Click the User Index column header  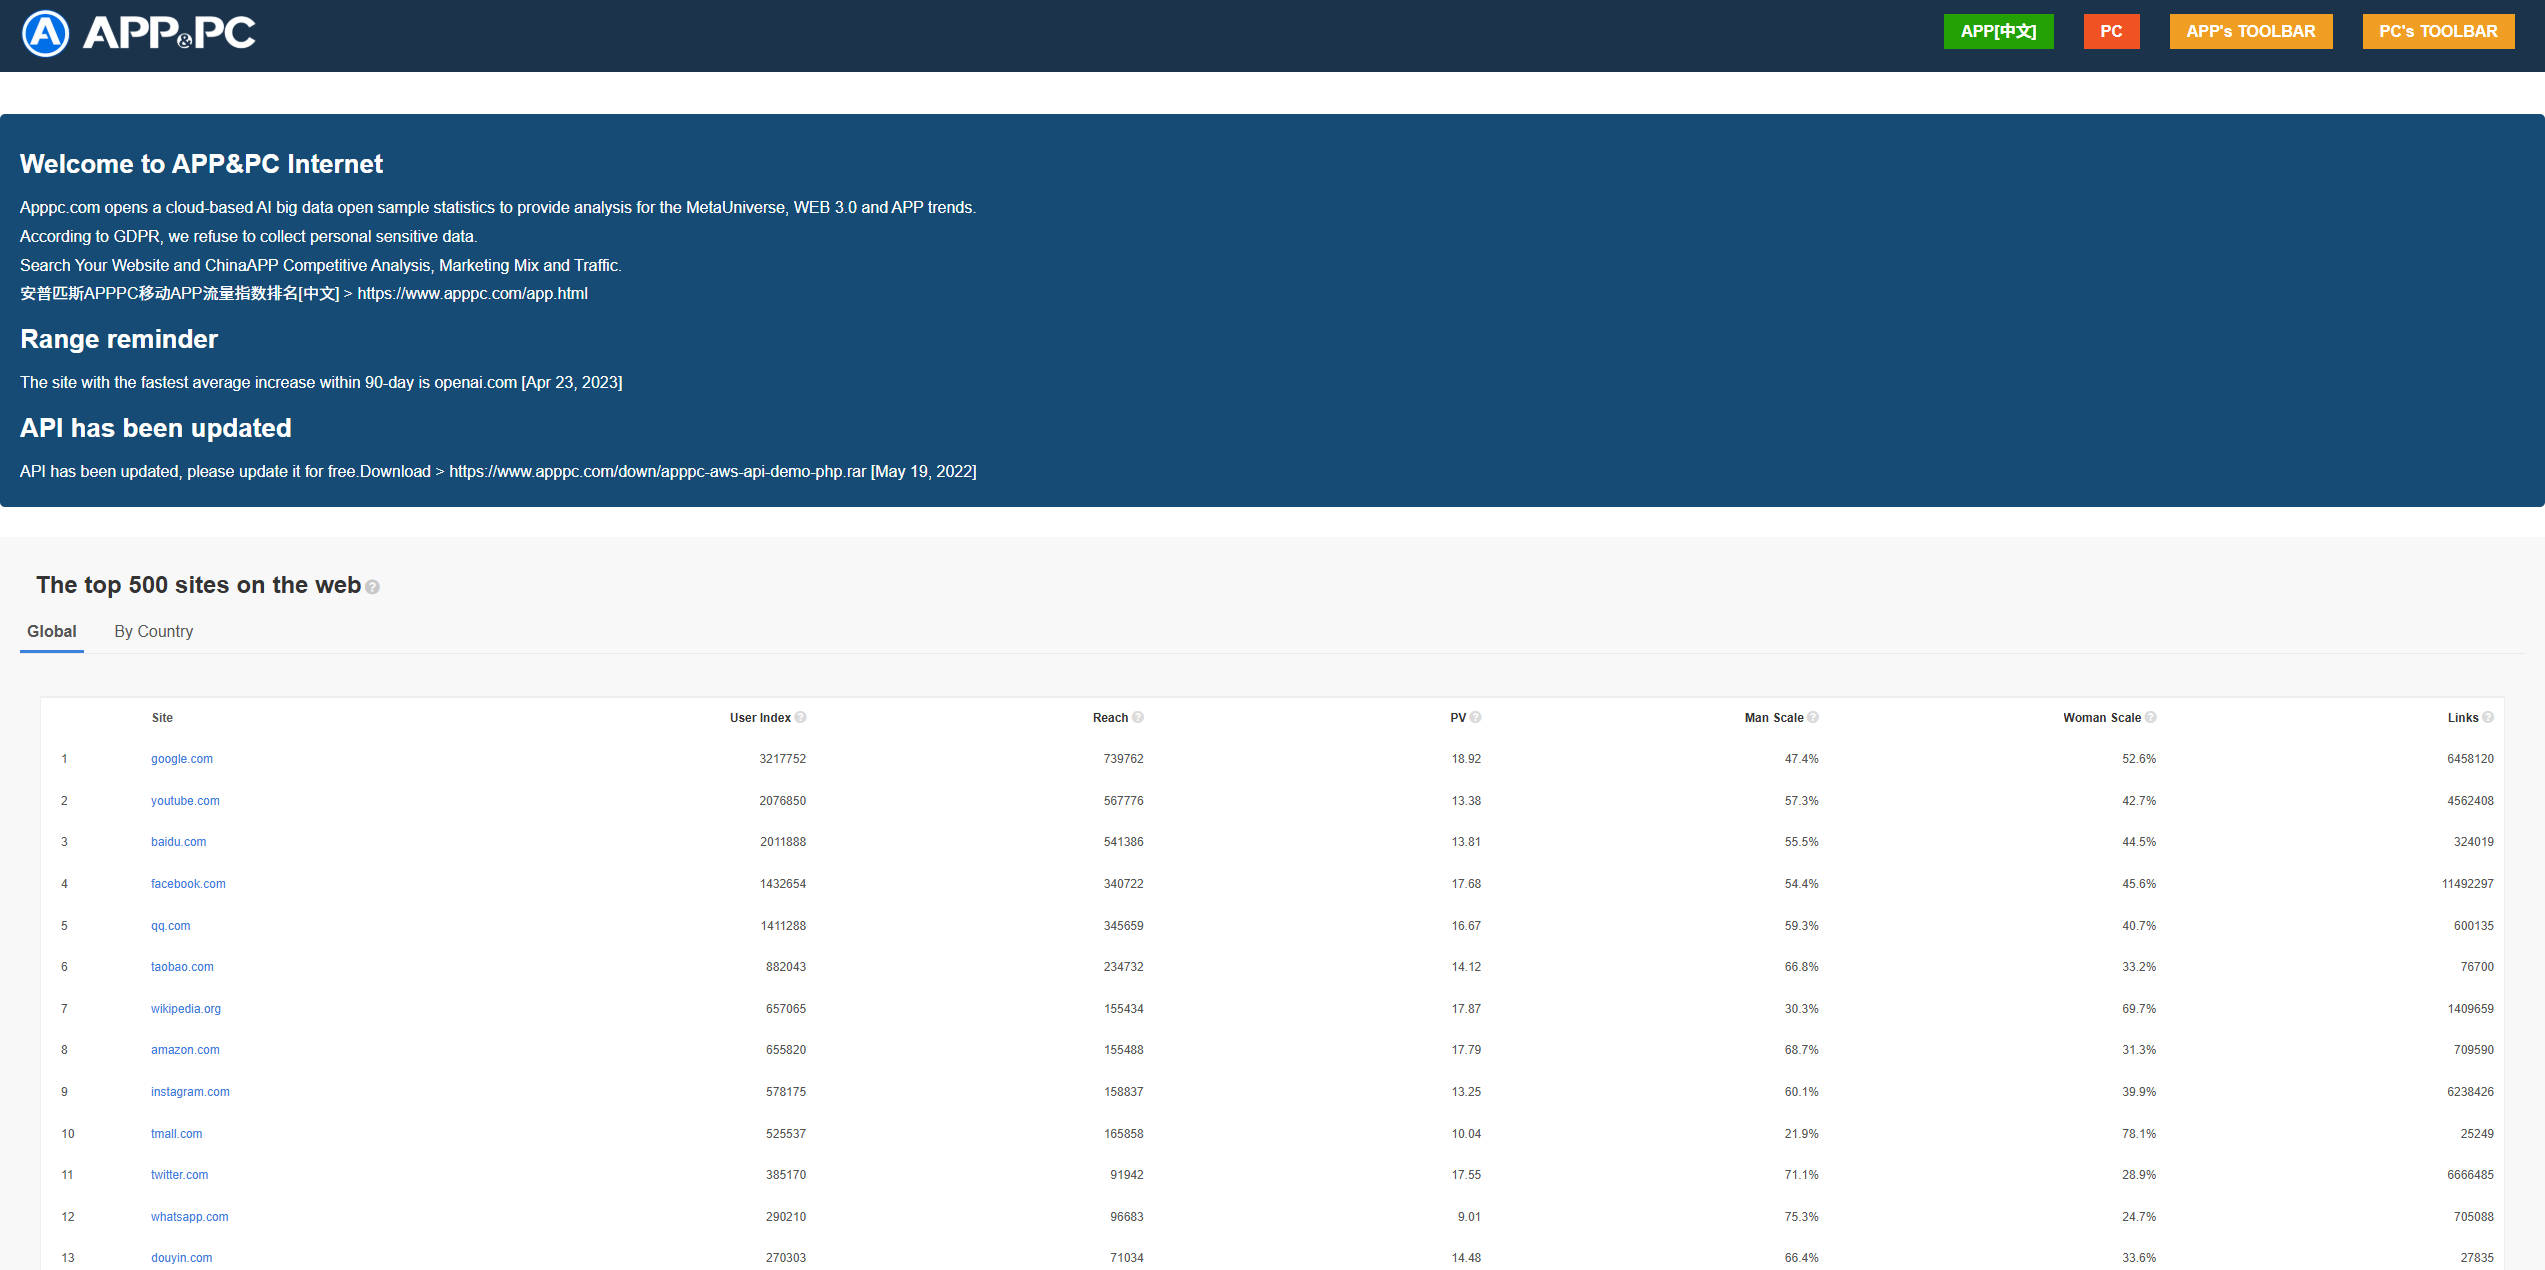click(x=760, y=718)
